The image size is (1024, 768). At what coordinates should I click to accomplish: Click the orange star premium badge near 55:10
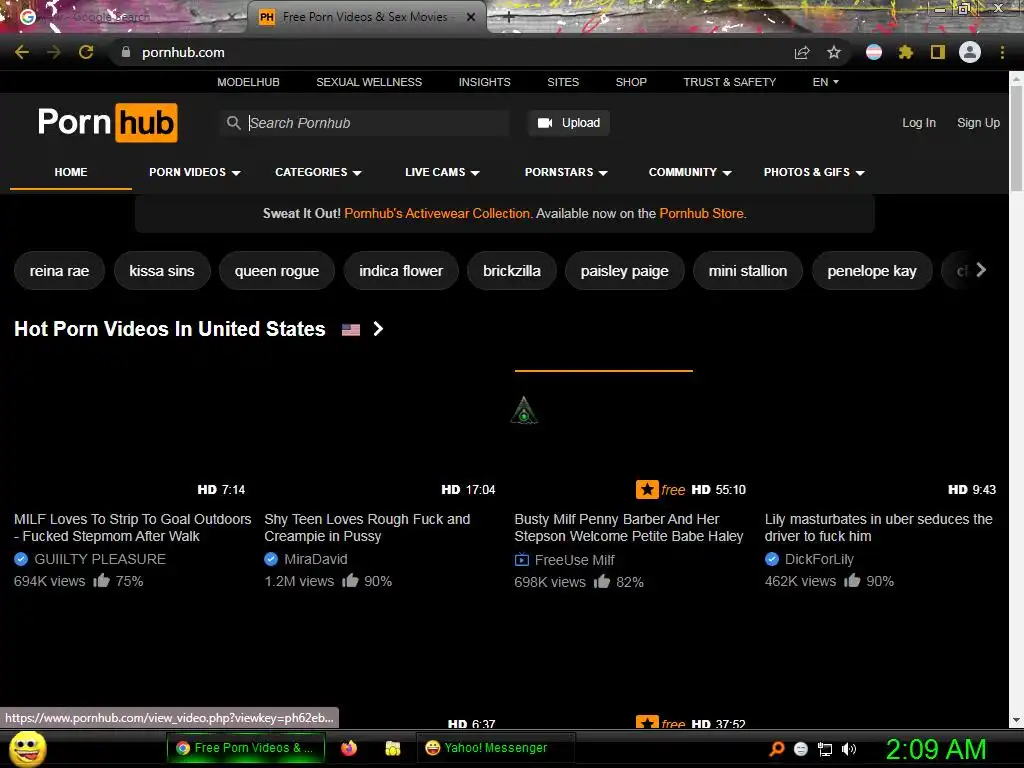[647, 489]
